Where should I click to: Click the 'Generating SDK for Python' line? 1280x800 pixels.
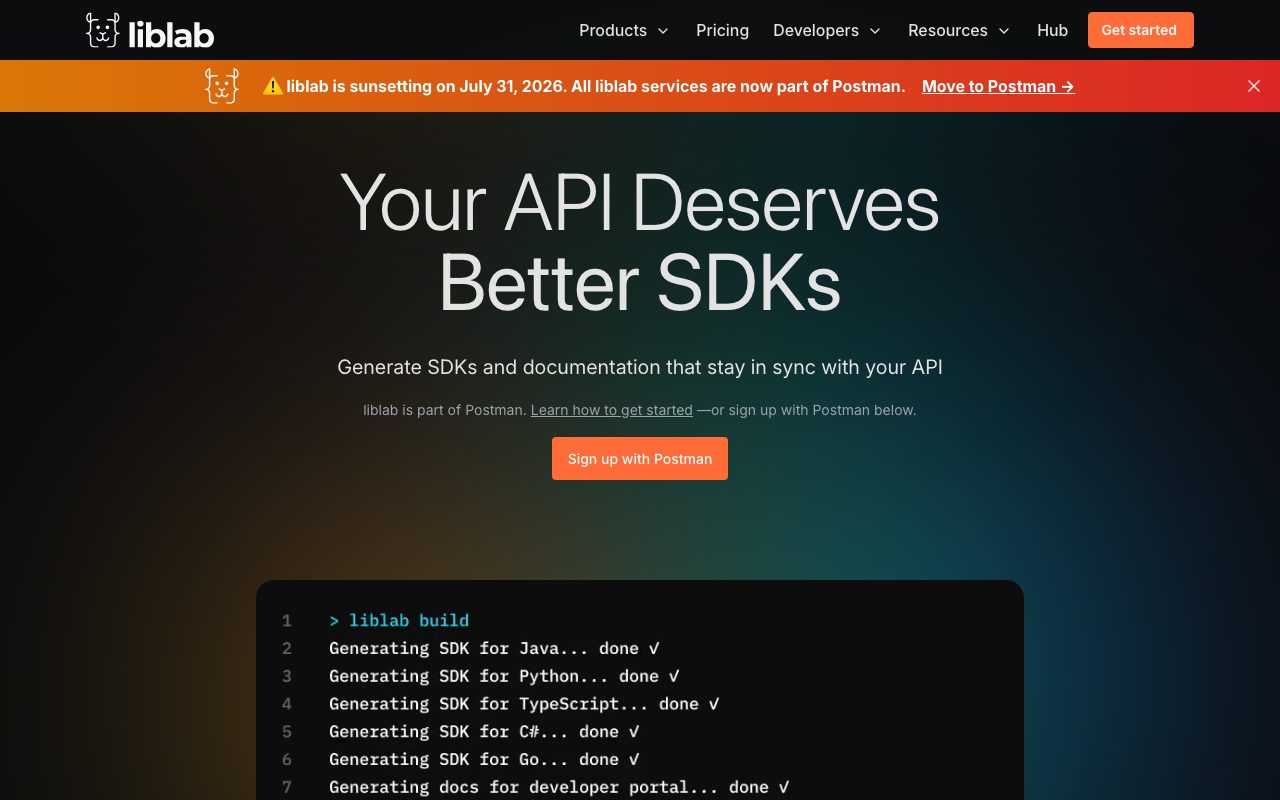click(x=504, y=676)
